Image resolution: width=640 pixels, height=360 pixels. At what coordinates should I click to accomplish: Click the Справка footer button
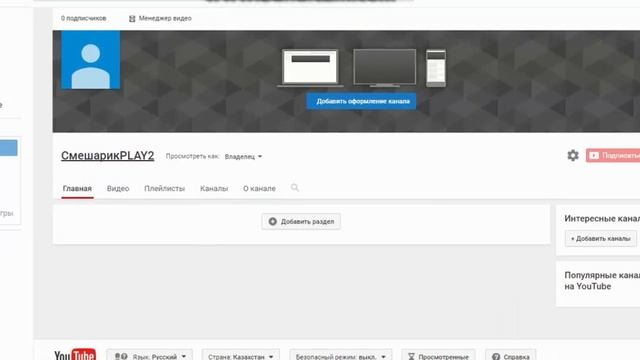pos(511,356)
